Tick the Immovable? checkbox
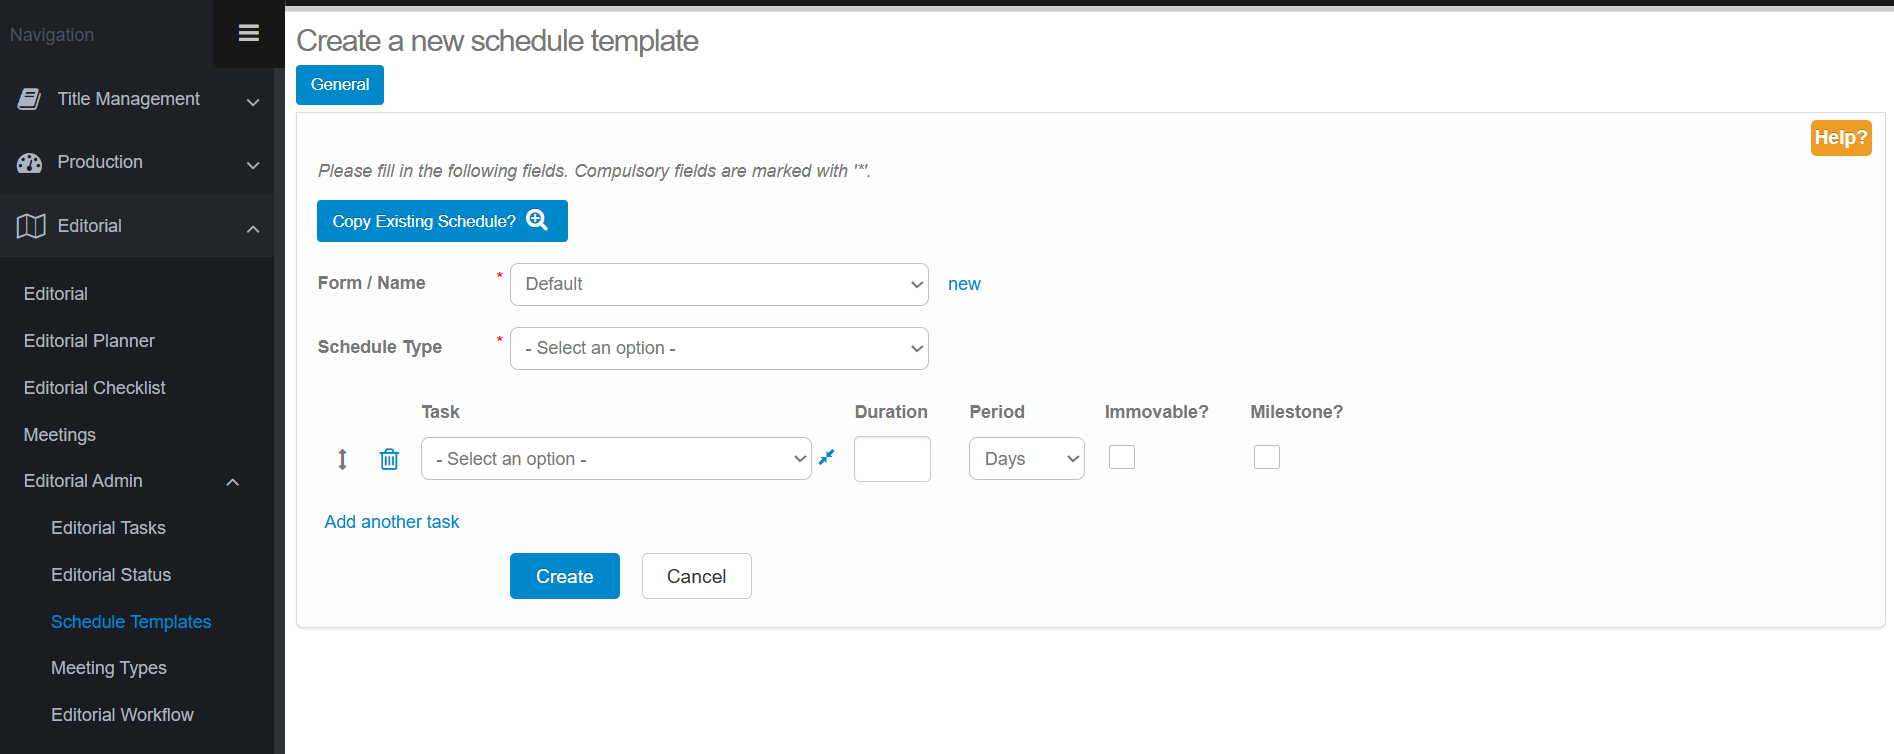This screenshot has width=1894, height=754. pyautogui.click(x=1122, y=457)
